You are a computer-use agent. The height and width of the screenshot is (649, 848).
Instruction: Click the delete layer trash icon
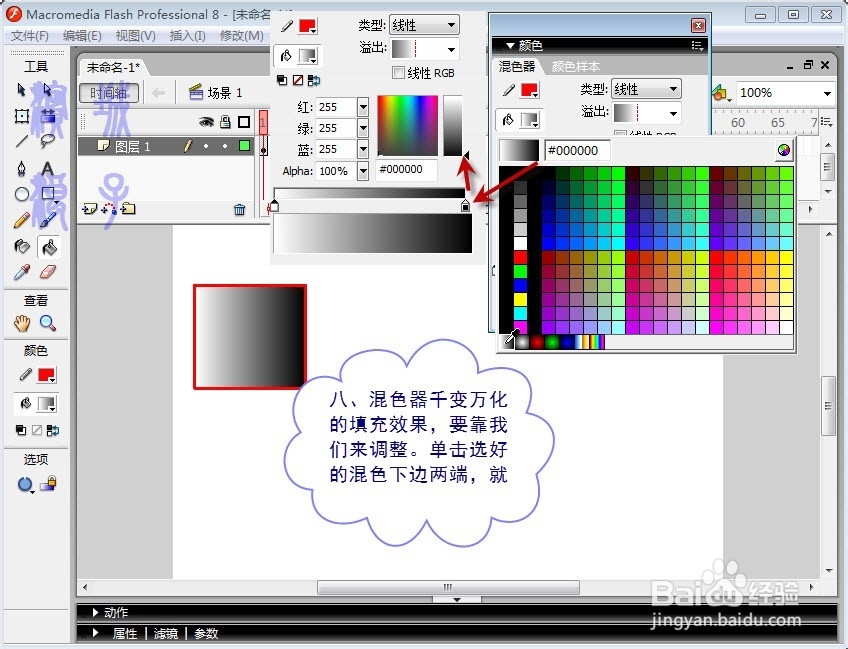click(x=239, y=210)
